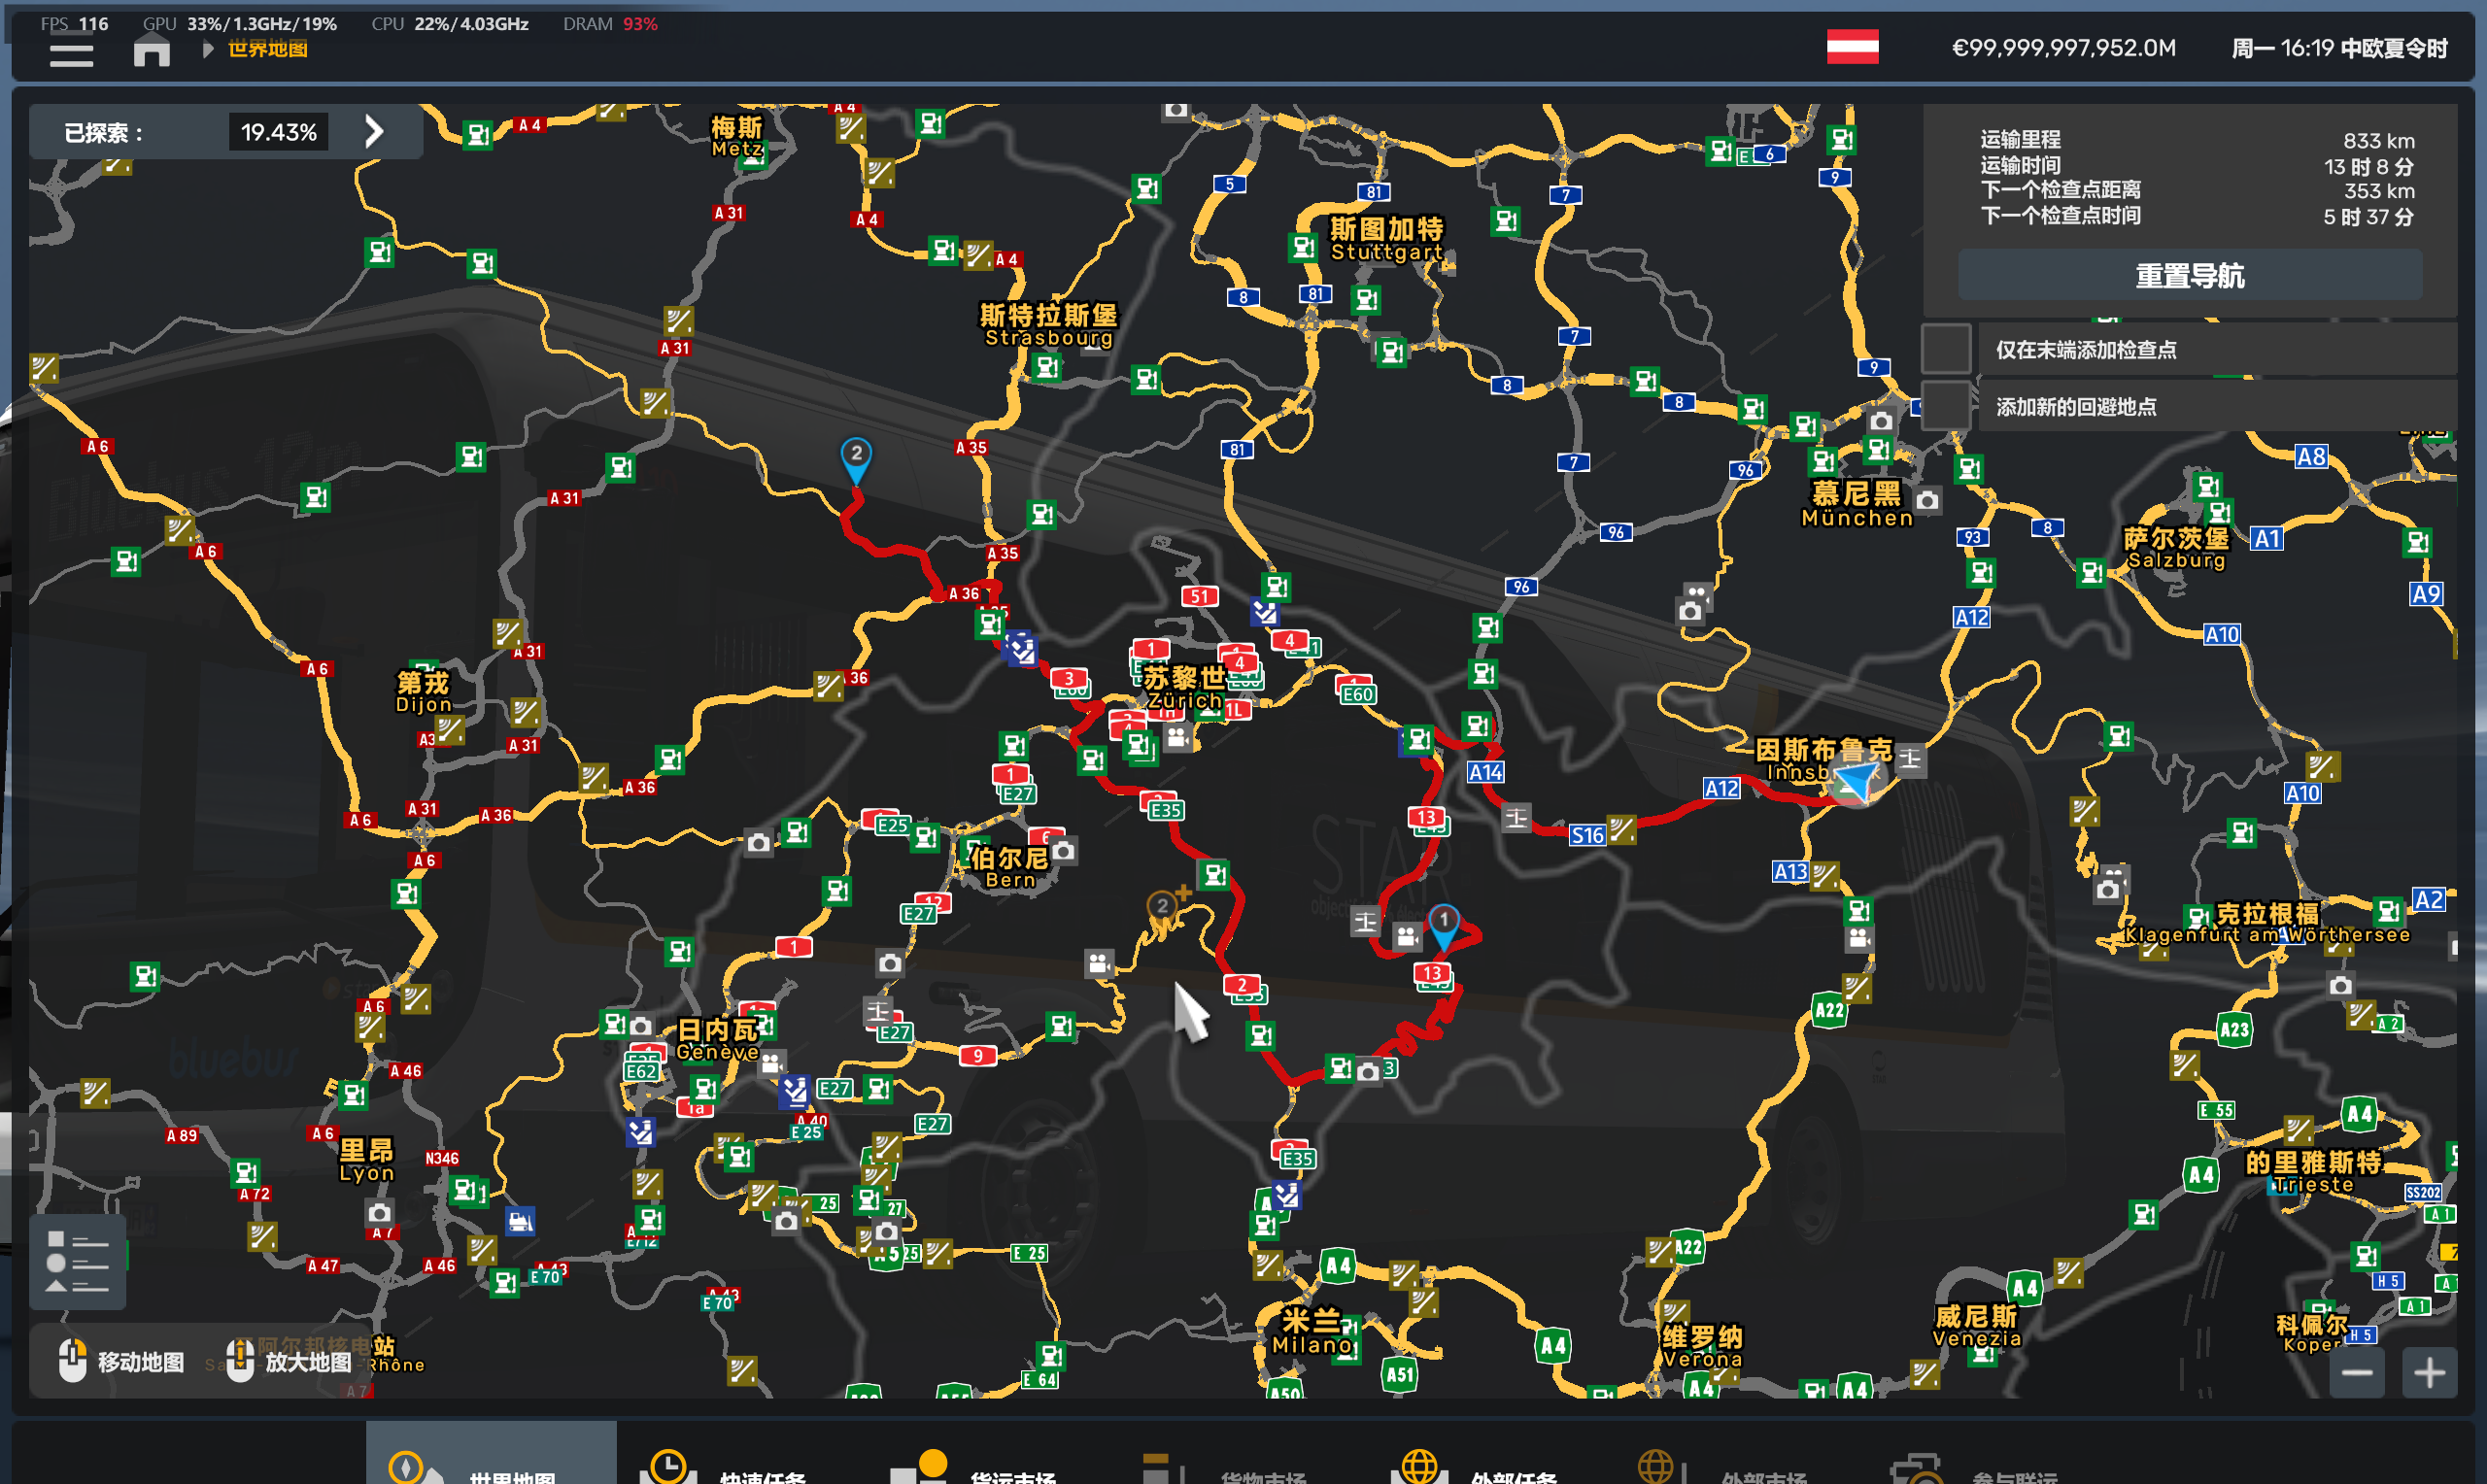2487x1484 pixels.
Task: Click the money balance €99,999,997,952.0M
Action: click(x=2063, y=48)
